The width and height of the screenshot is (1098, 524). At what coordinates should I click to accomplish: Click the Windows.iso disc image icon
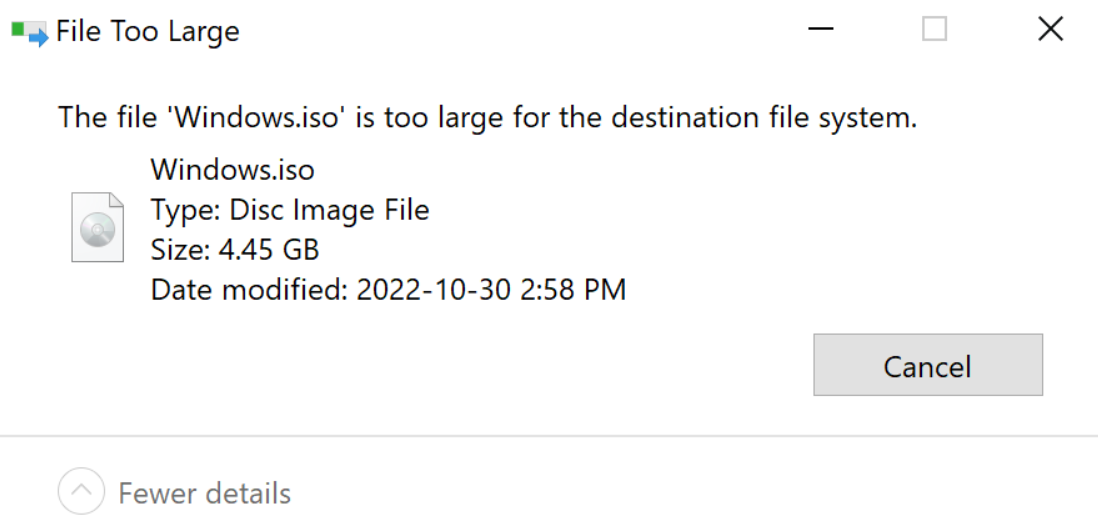[97, 229]
